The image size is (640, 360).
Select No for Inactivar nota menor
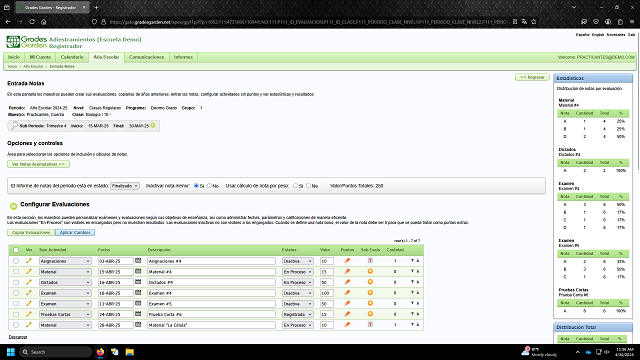point(209,186)
